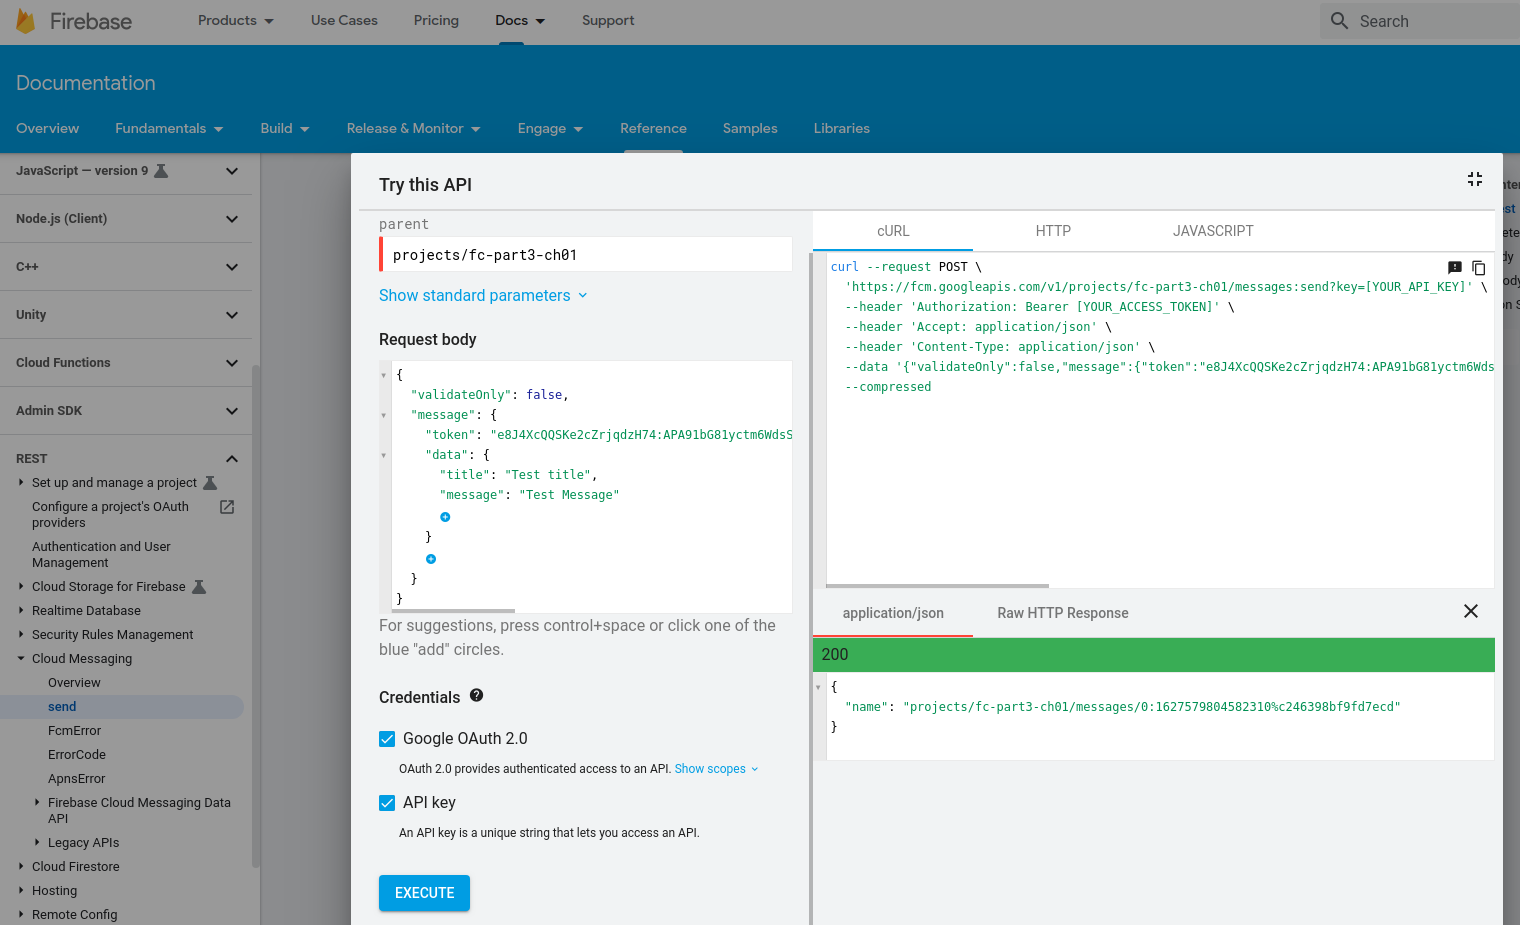Screen dimensions: 1520x925
Task: Click the cURL sample horizontal scrollbar
Action: (x=937, y=586)
